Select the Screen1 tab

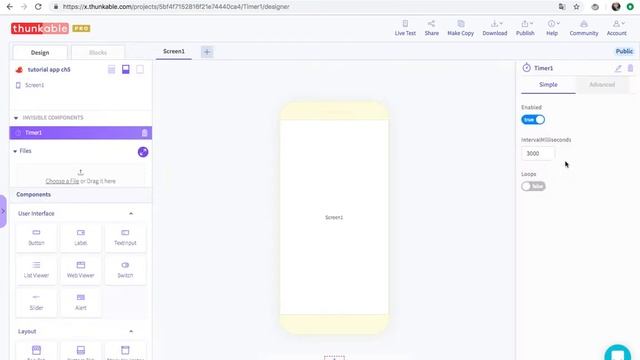174,51
